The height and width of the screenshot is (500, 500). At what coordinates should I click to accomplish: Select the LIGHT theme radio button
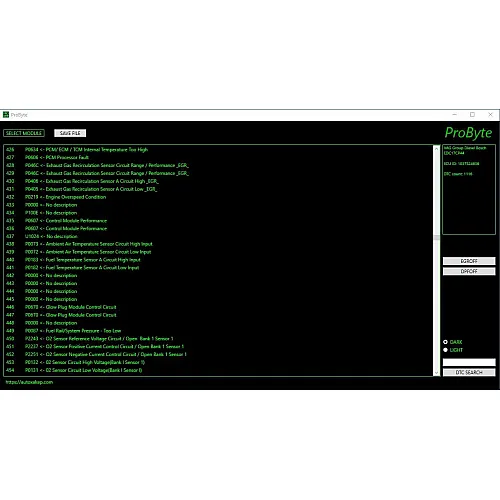(445, 350)
